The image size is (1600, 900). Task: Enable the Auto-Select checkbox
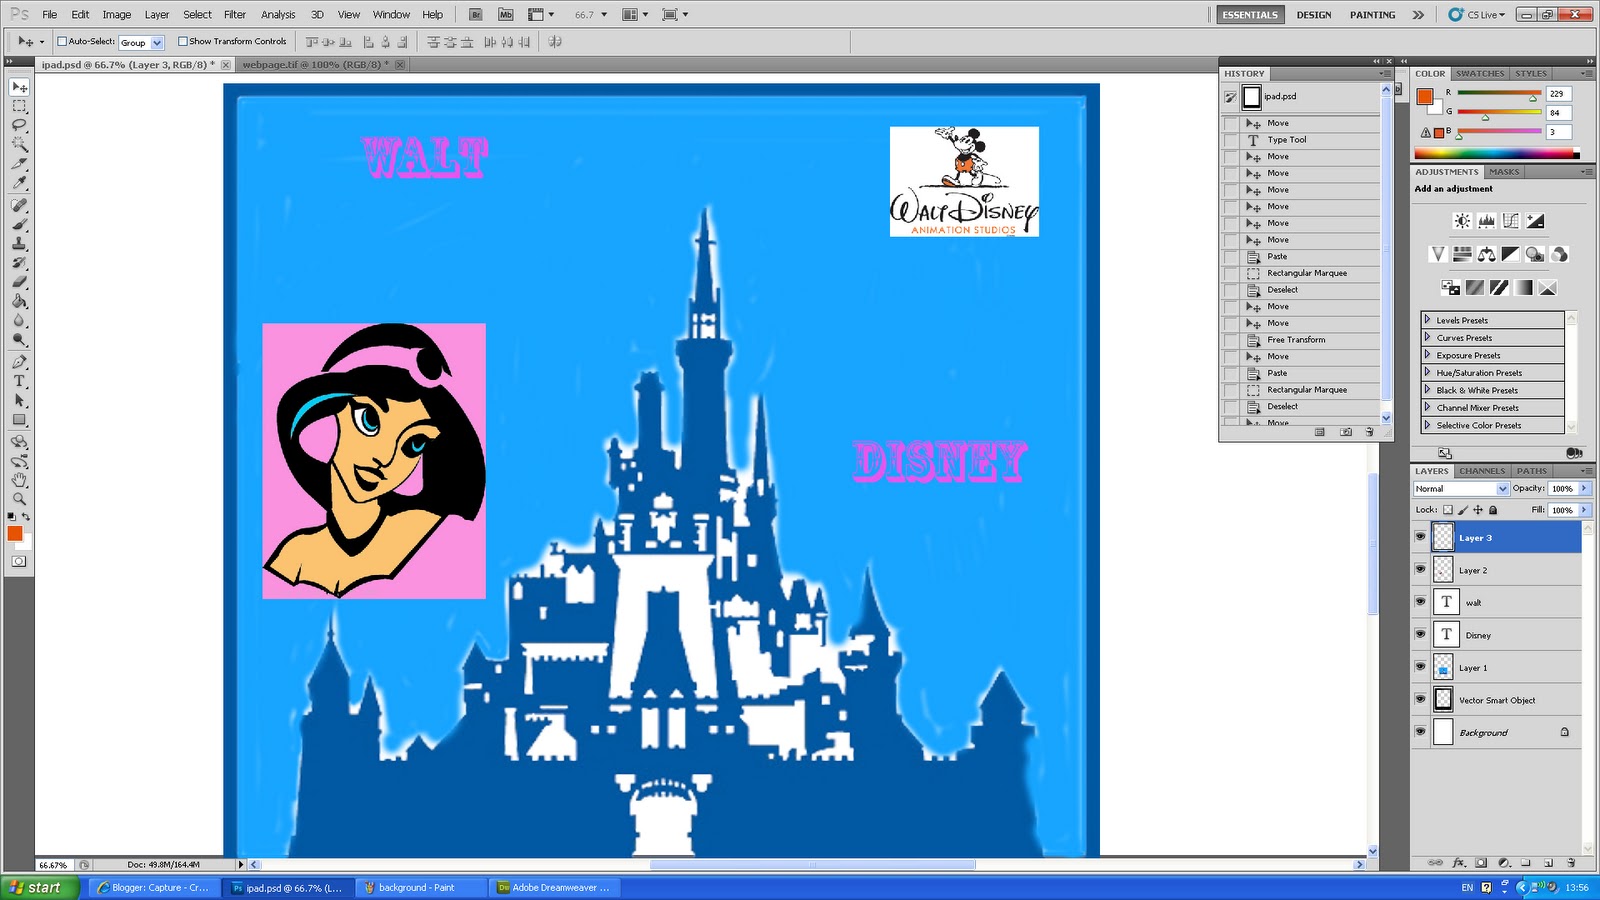tap(62, 42)
